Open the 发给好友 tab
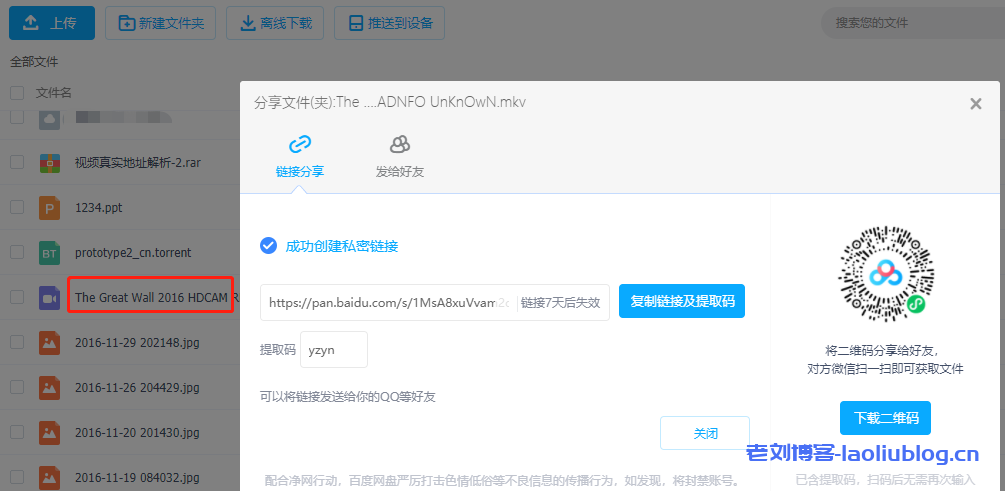This screenshot has height=491, width=1005. [400, 157]
